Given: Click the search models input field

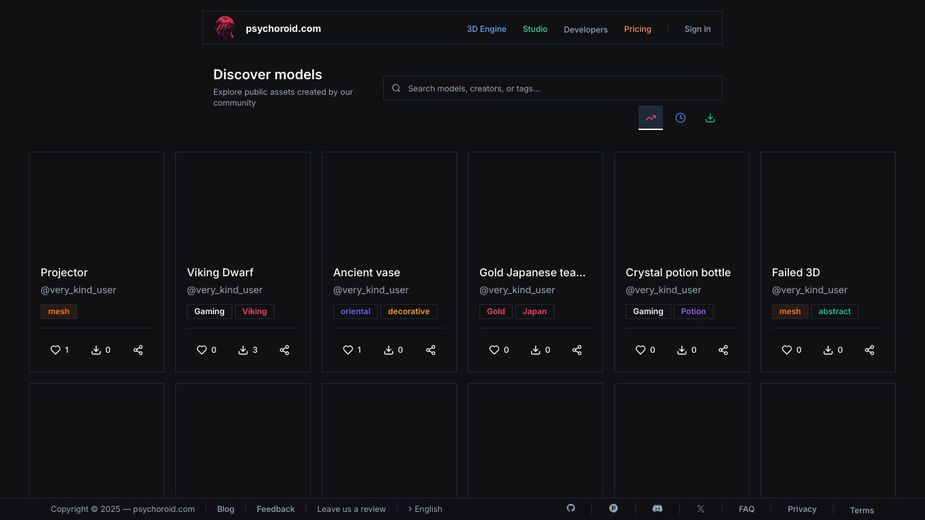Looking at the screenshot, I should point(560,88).
